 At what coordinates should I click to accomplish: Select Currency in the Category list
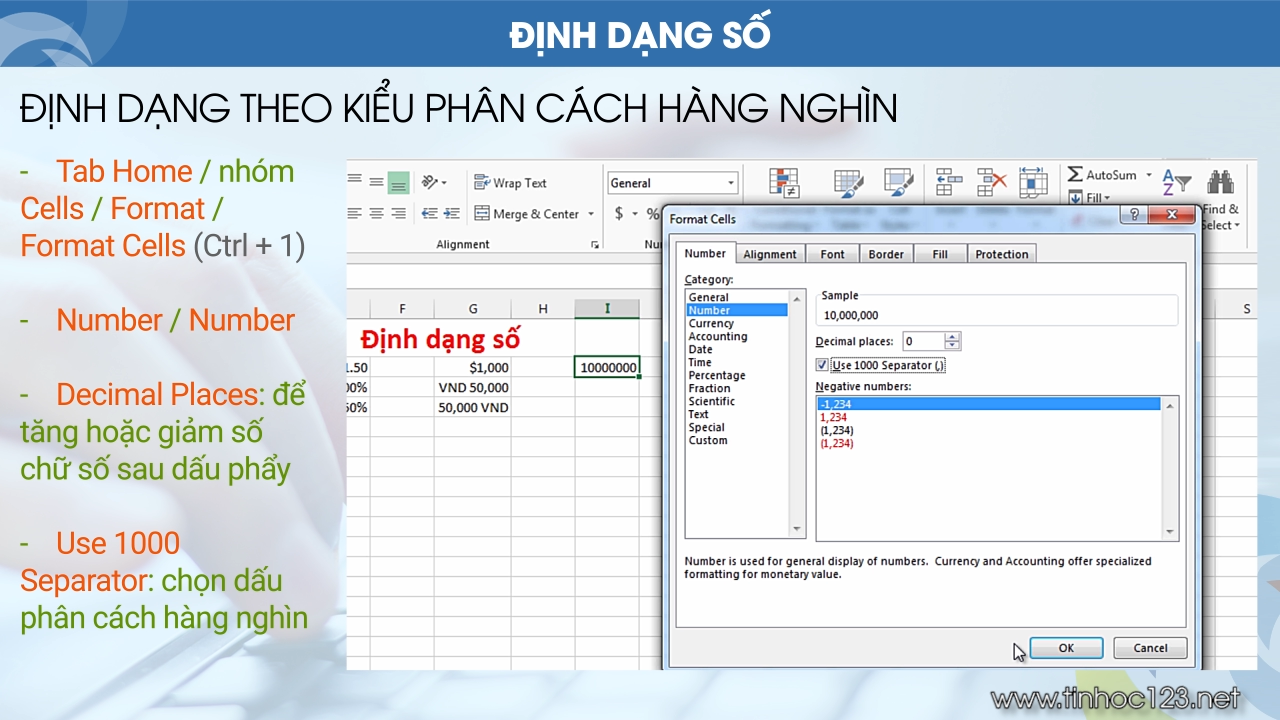tap(711, 323)
